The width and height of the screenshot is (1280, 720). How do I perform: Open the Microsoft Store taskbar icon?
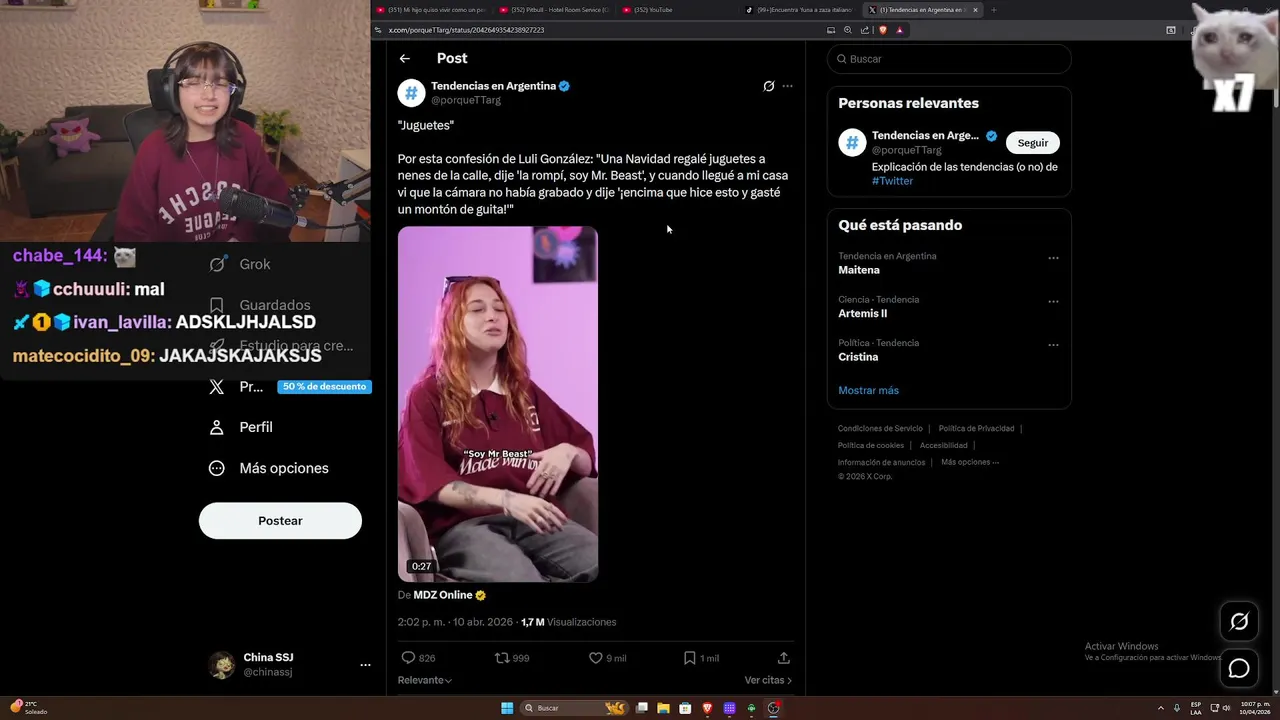(685, 708)
